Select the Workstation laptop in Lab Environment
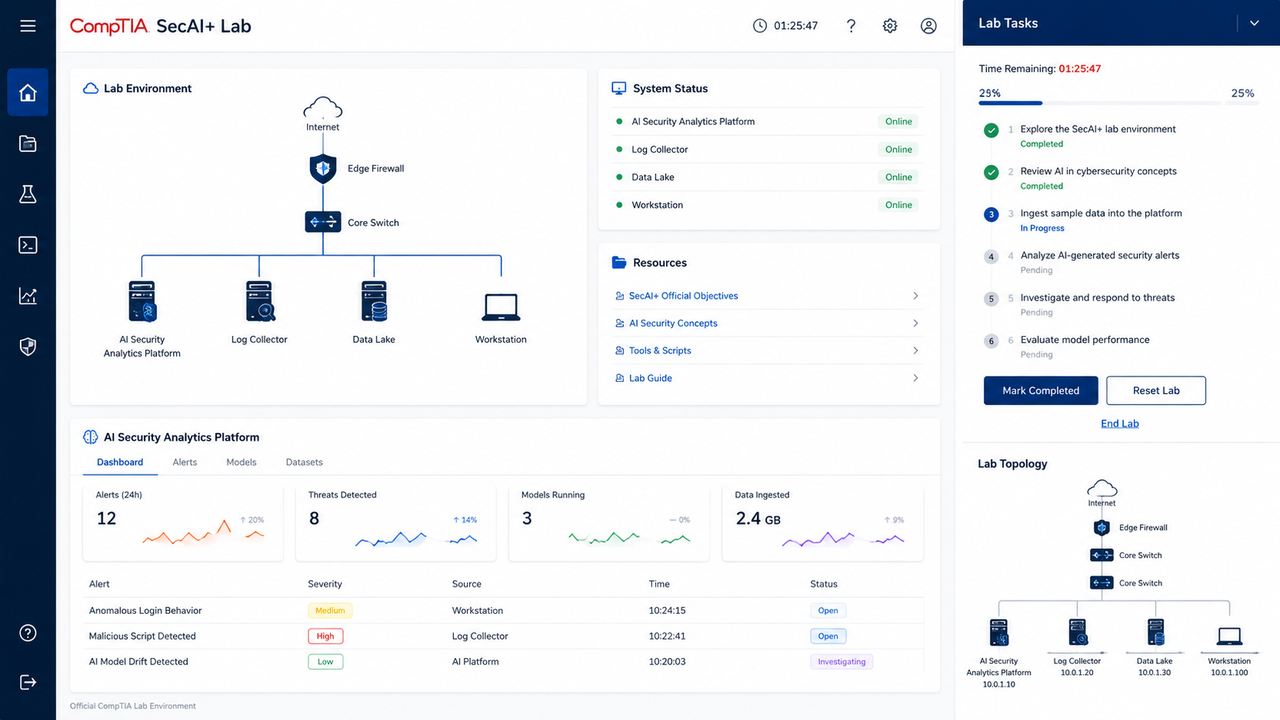Viewport: 1280px width, 720px height. [x=501, y=307]
